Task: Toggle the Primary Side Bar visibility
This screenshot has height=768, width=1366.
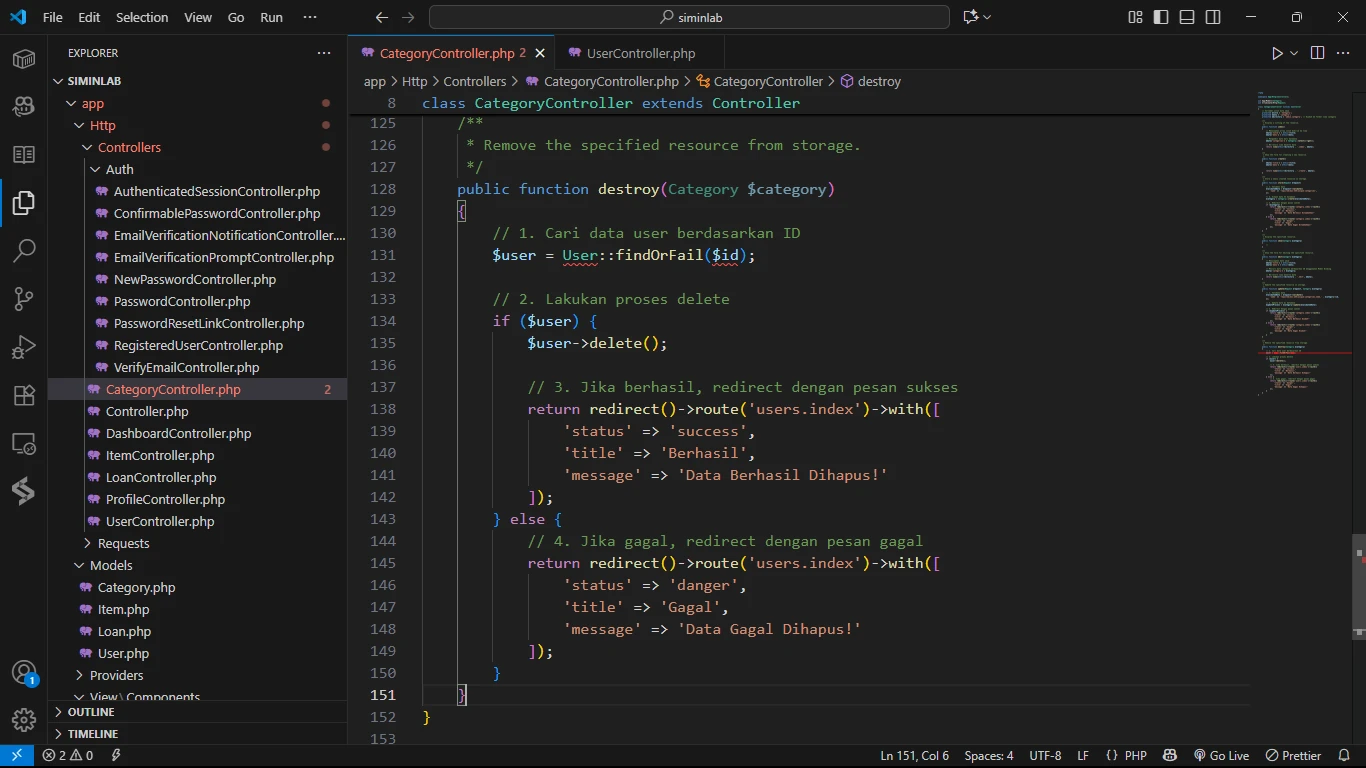Action: (1161, 17)
